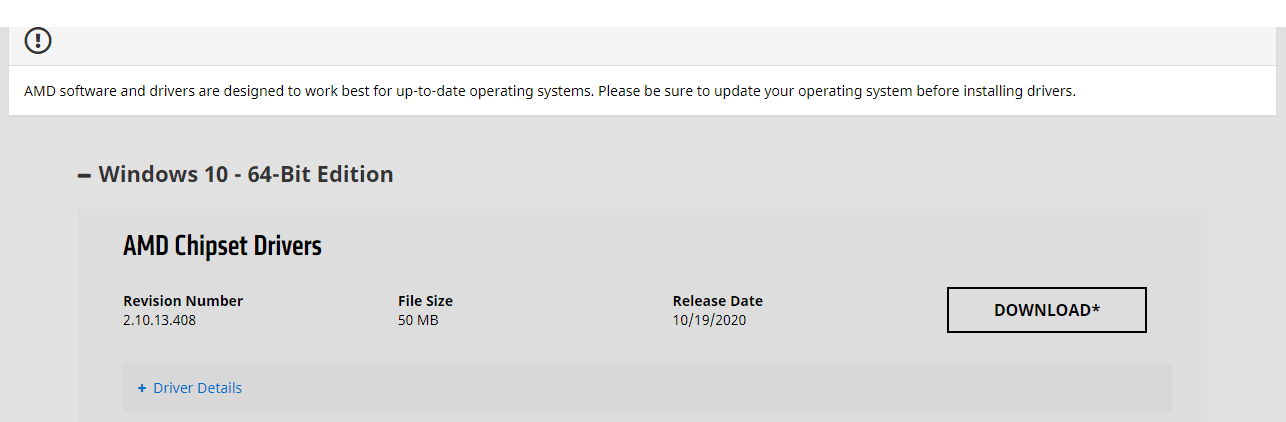1286x422 pixels.
Task: Open the Driver Details link
Action: (197, 388)
